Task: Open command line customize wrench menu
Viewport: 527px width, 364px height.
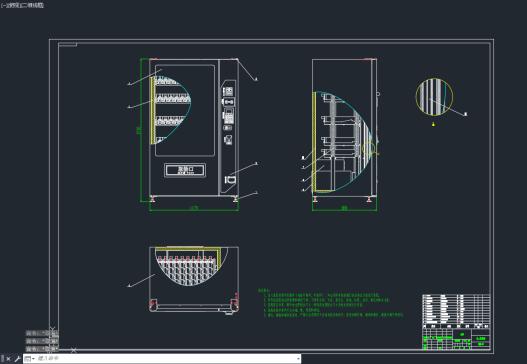Action: click(17, 359)
